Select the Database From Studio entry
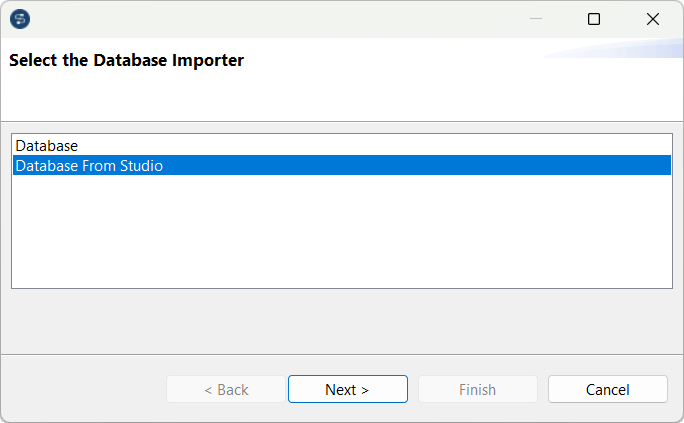The width and height of the screenshot is (684, 423). click(x=89, y=166)
